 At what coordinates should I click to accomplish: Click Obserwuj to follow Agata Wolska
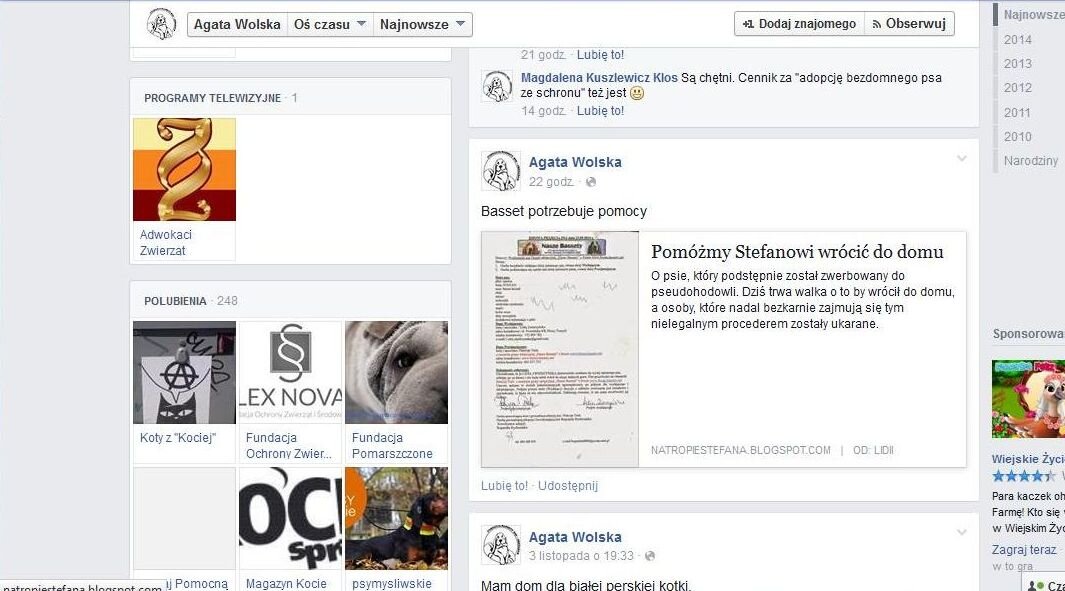pyautogui.click(x=910, y=24)
